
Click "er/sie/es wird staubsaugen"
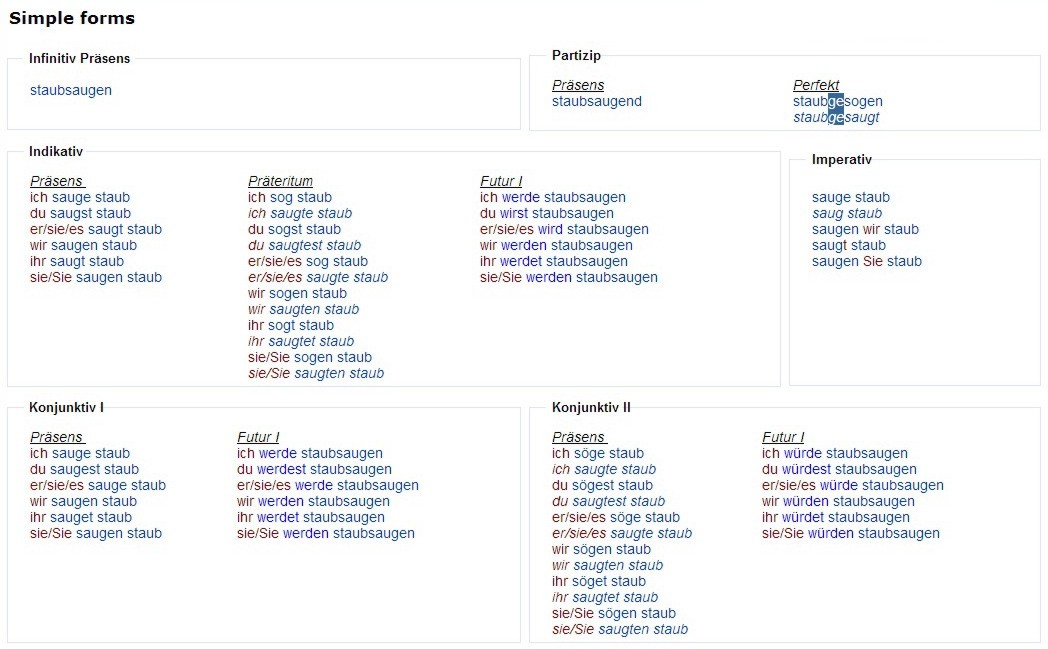click(x=564, y=229)
